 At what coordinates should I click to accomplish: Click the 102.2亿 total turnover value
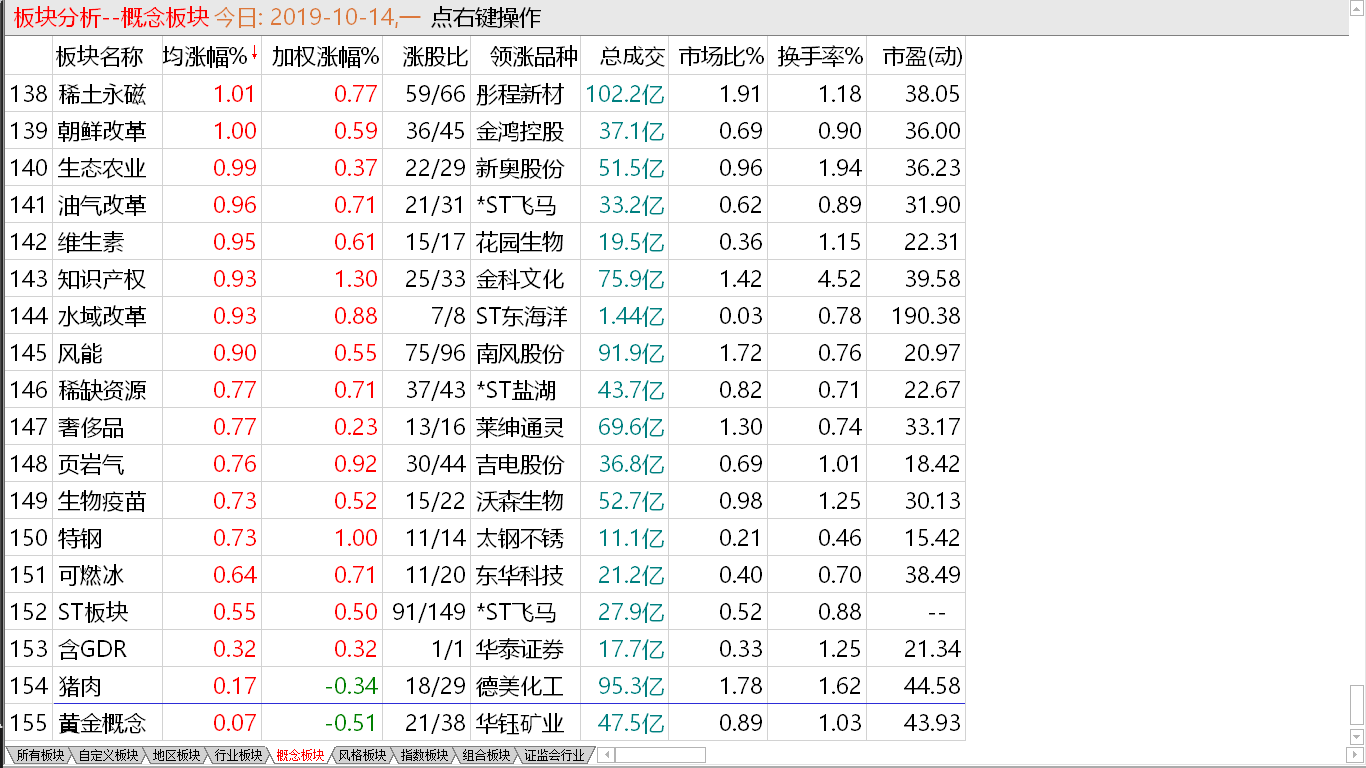click(x=626, y=94)
